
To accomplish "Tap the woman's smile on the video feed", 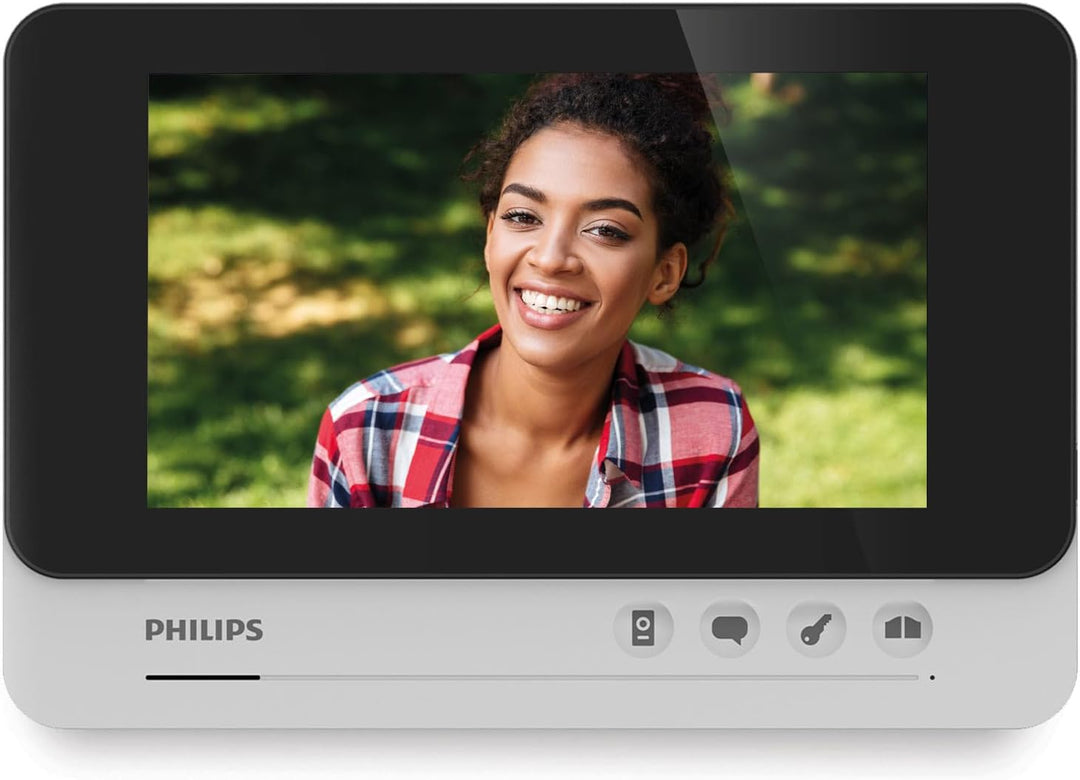I will tap(552, 302).
